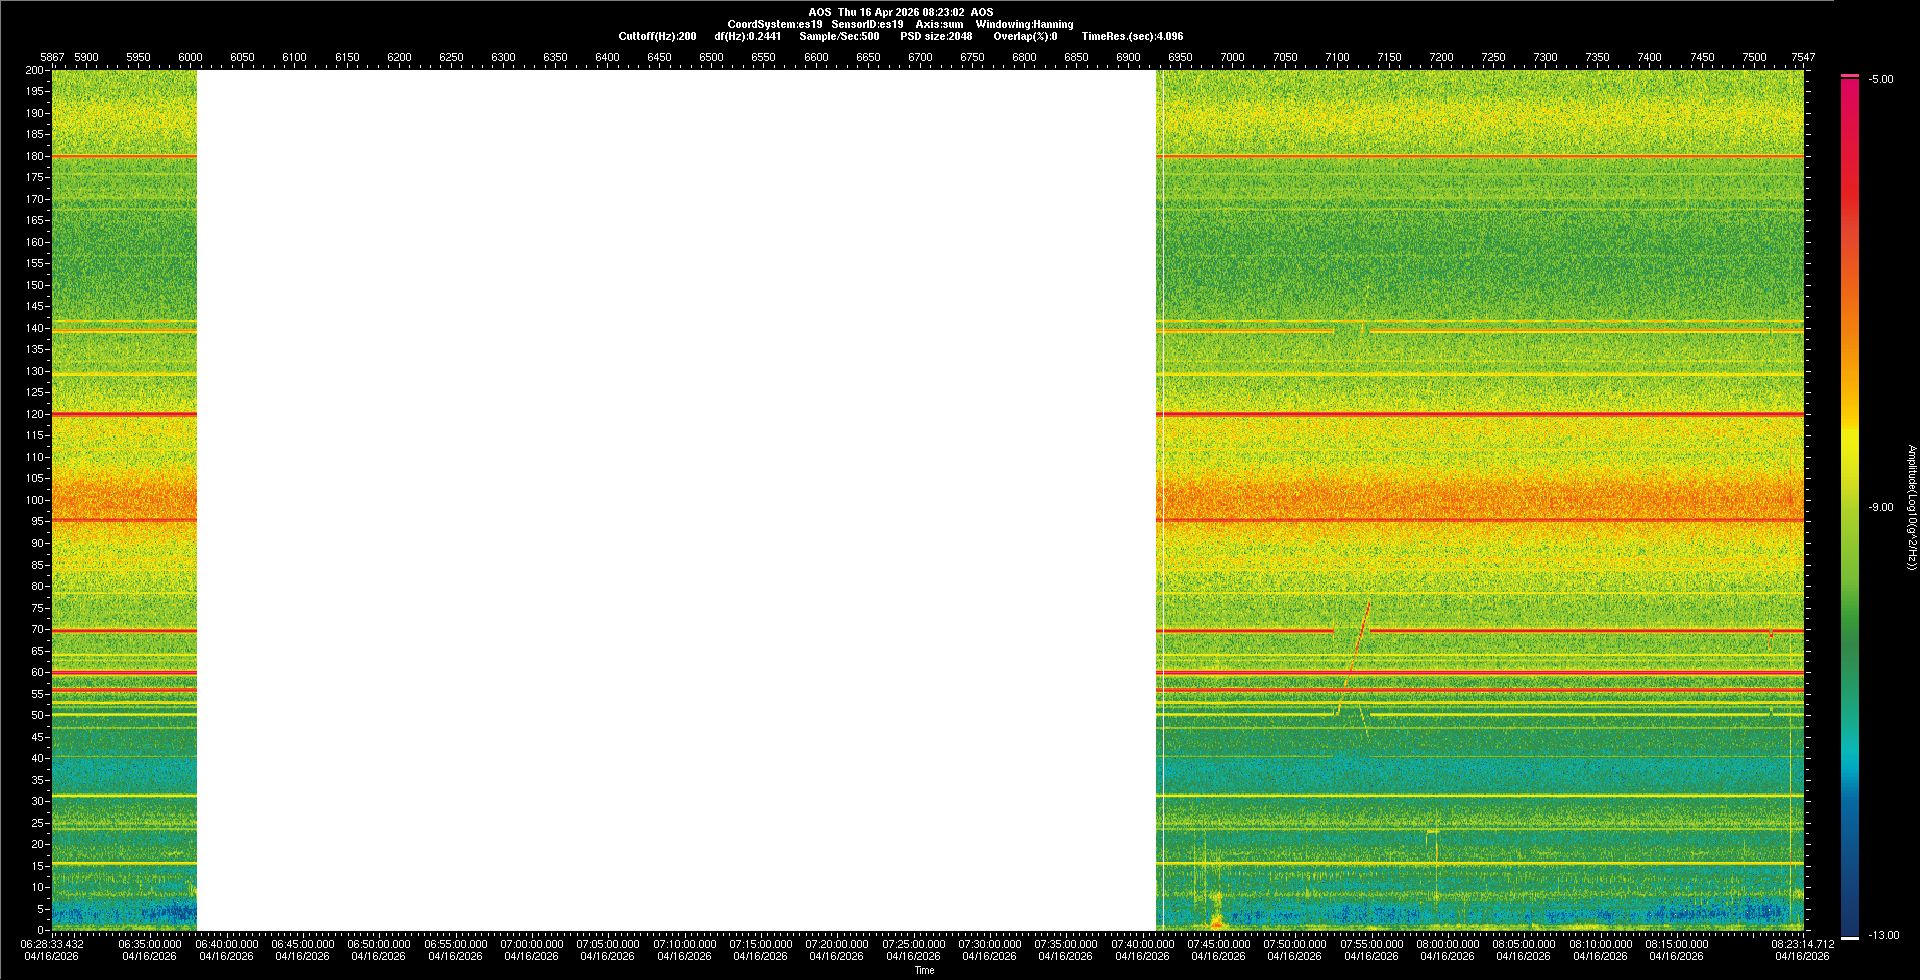Select the "07:15:00.000" time axis label
Viewport: 1920px width, 980px height.
tap(761, 943)
